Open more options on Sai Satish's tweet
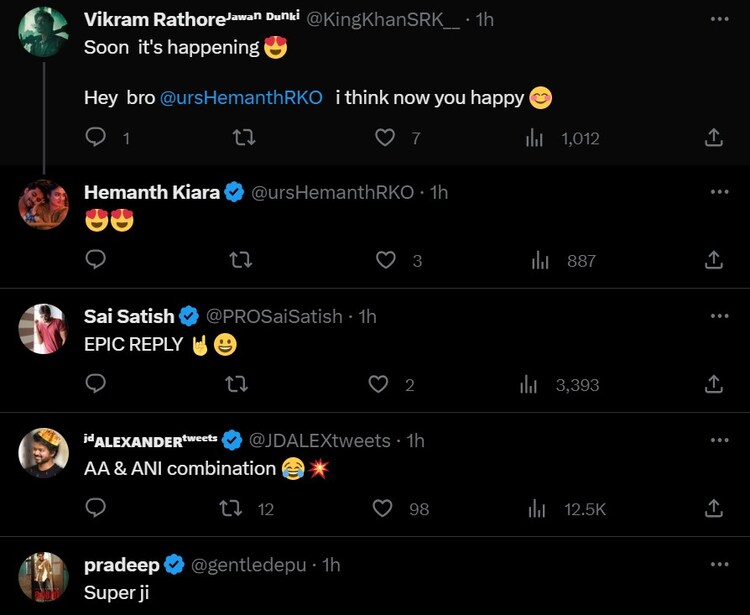750x615 pixels. pyautogui.click(x=719, y=316)
